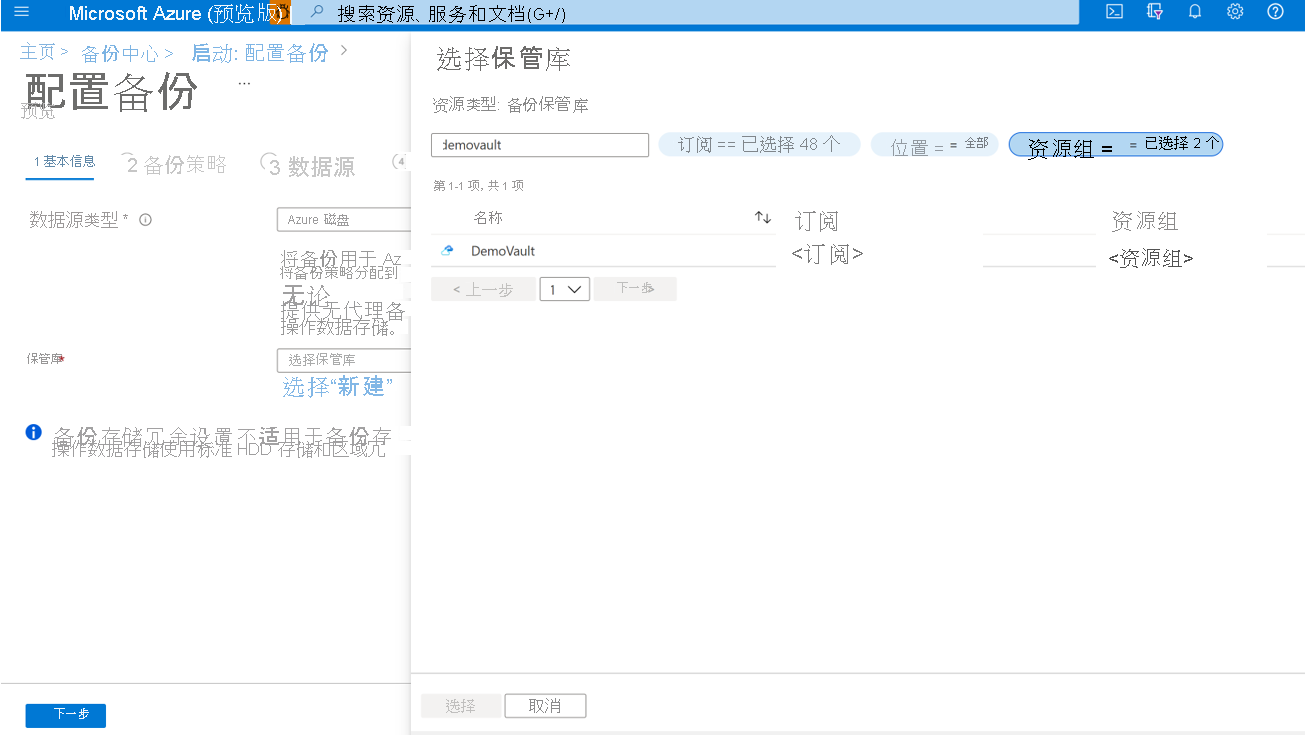Open the ellipsis more options
The width and height of the screenshot is (1305, 735).
[244, 83]
